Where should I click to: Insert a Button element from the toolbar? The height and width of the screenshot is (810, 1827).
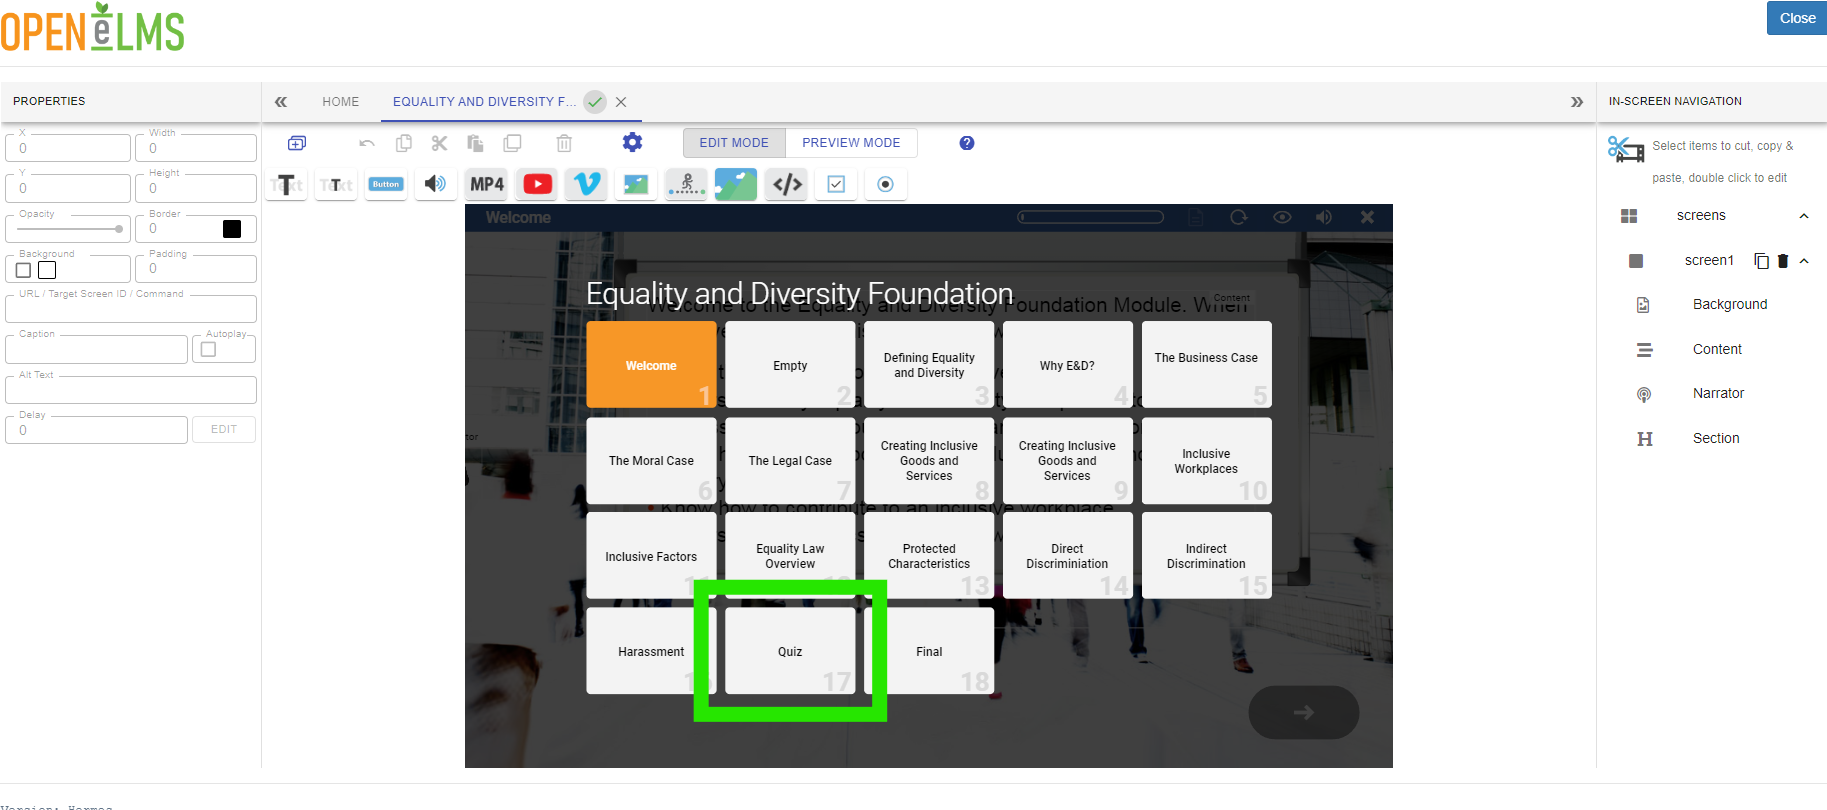(386, 184)
